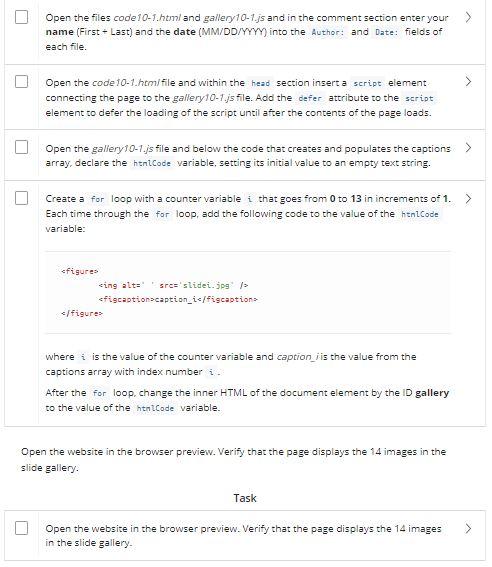
Task: Expand the Author and Date step chevron
Action: (x=468, y=17)
